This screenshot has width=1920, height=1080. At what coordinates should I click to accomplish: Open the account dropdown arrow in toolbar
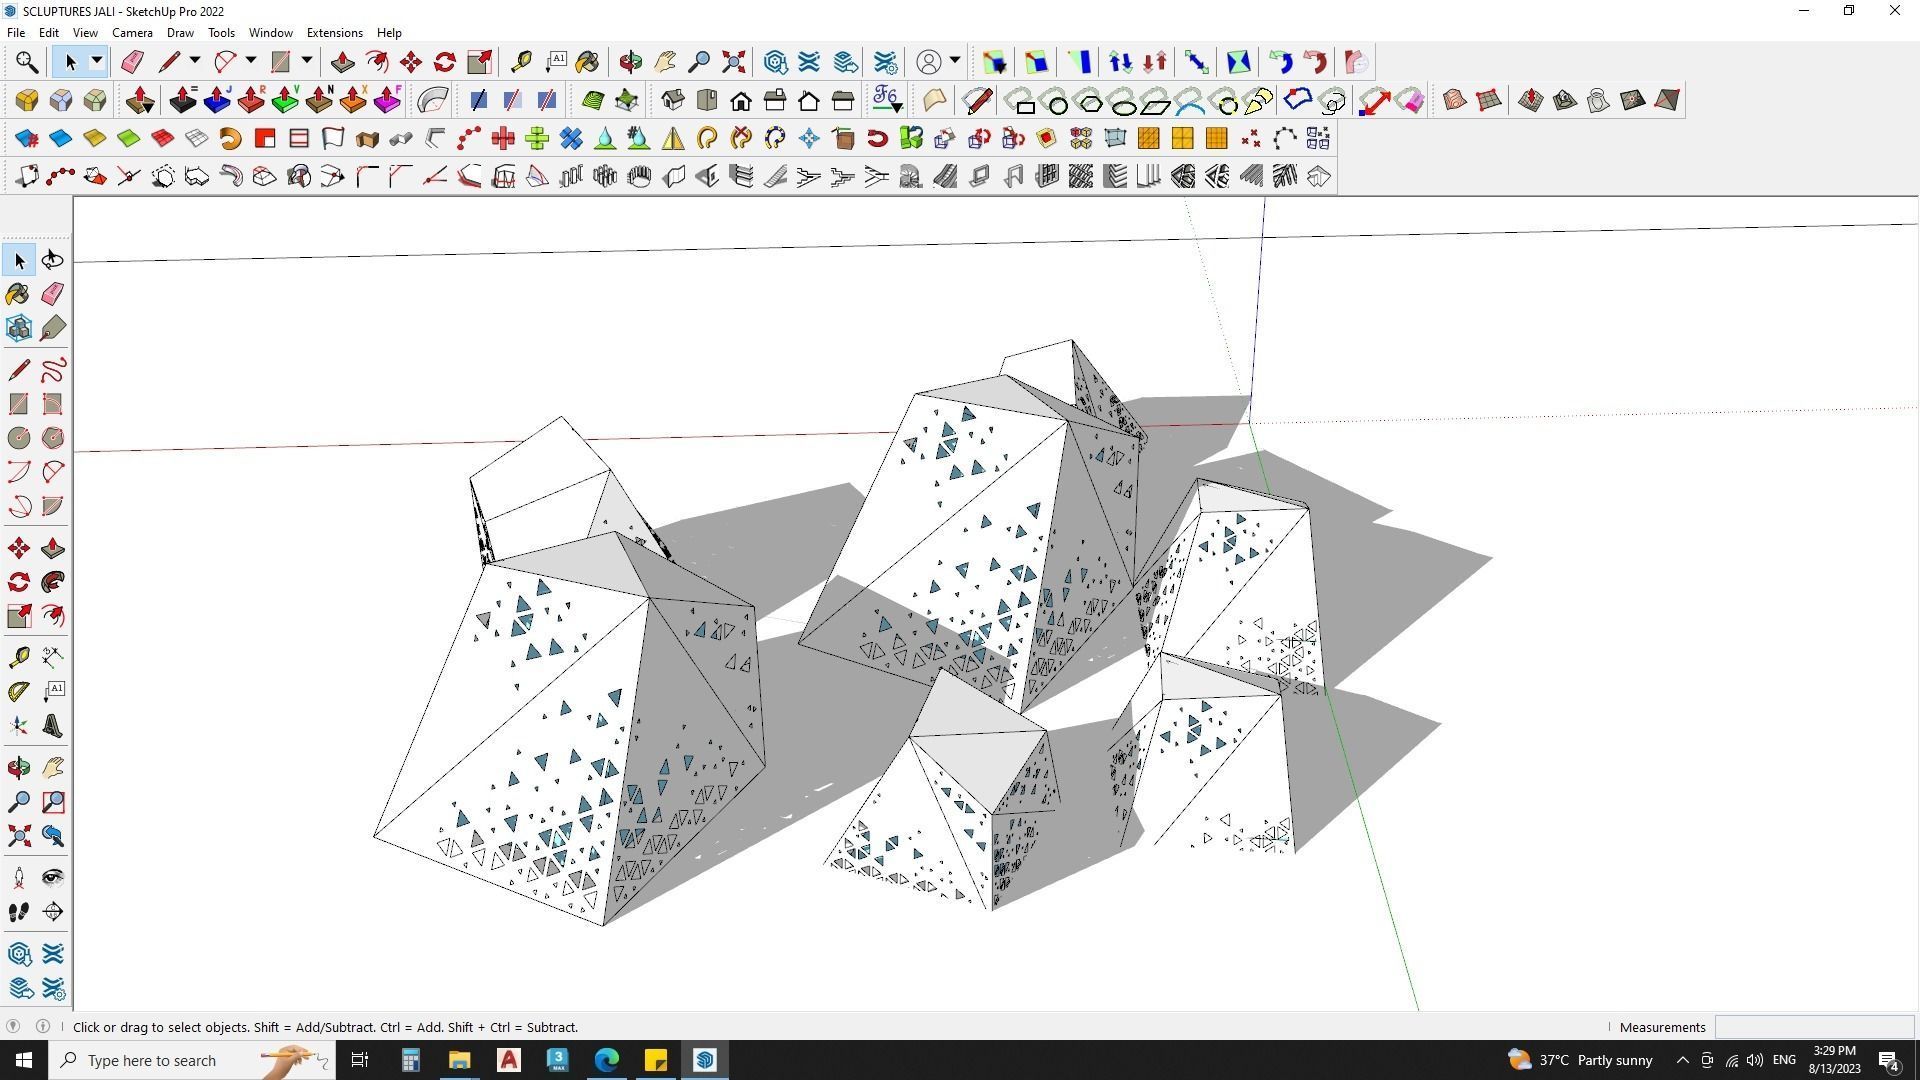tap(955, 62)
